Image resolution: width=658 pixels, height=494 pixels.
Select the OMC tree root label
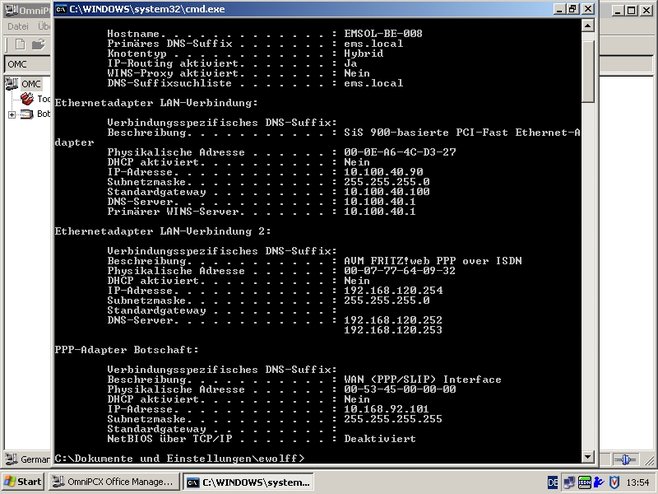(x=31, y=84)
